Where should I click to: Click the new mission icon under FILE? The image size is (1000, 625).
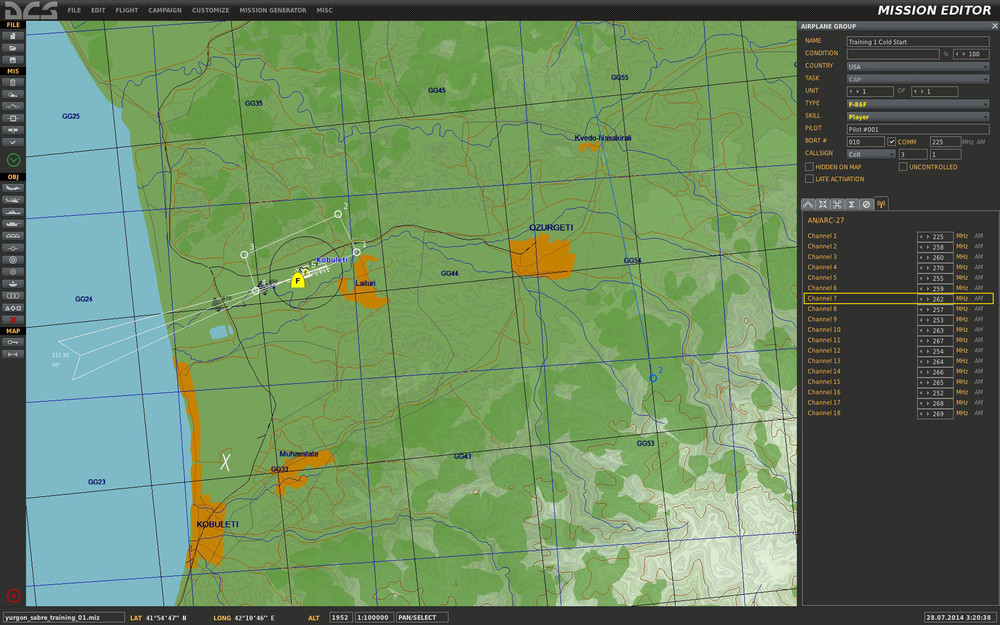point(13,36)
